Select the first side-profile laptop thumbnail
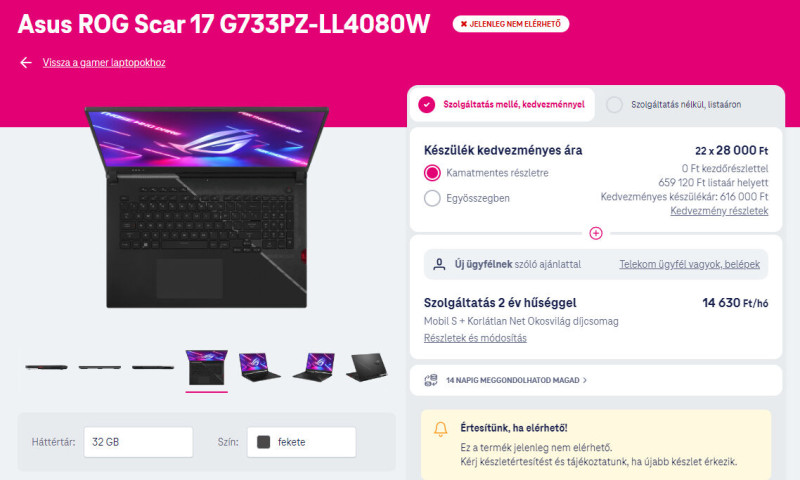The height and width of the screenshot is (480, 800). [x=46, y=367]
